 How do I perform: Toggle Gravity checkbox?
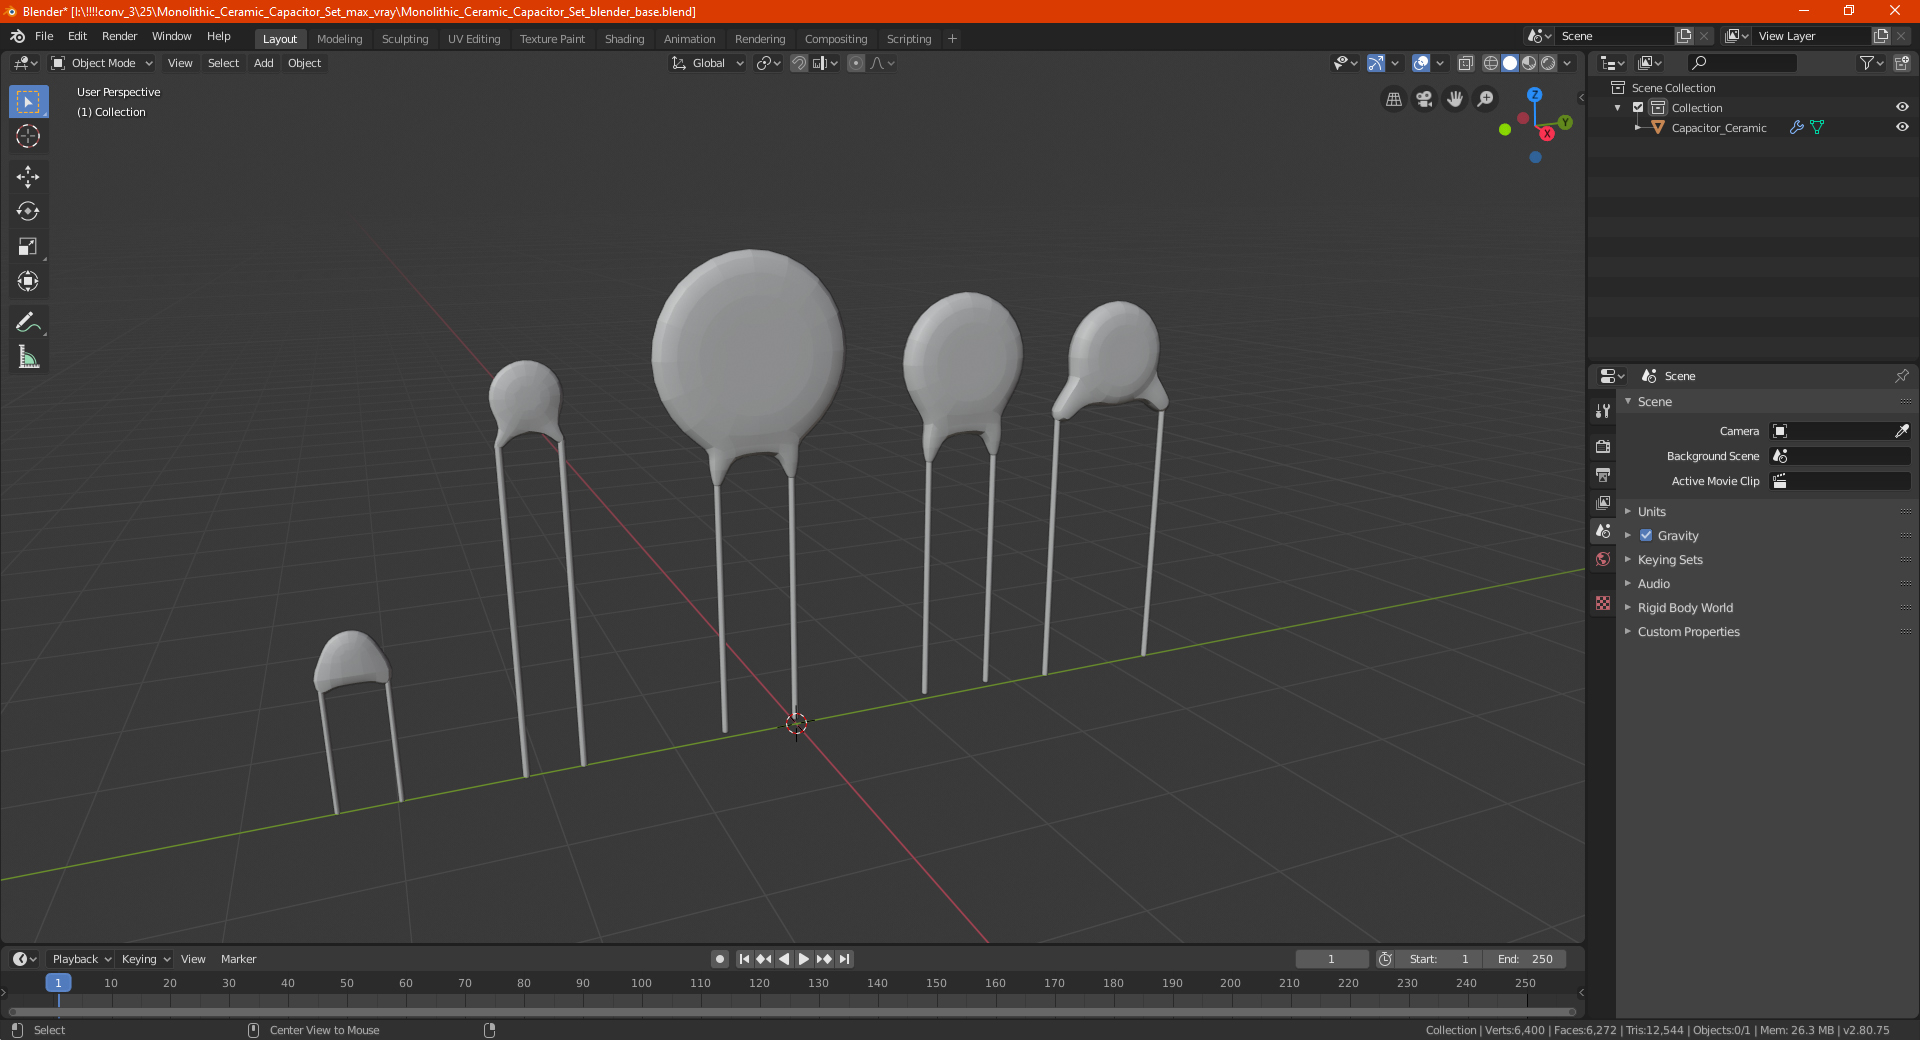(x=1646, y=536)
